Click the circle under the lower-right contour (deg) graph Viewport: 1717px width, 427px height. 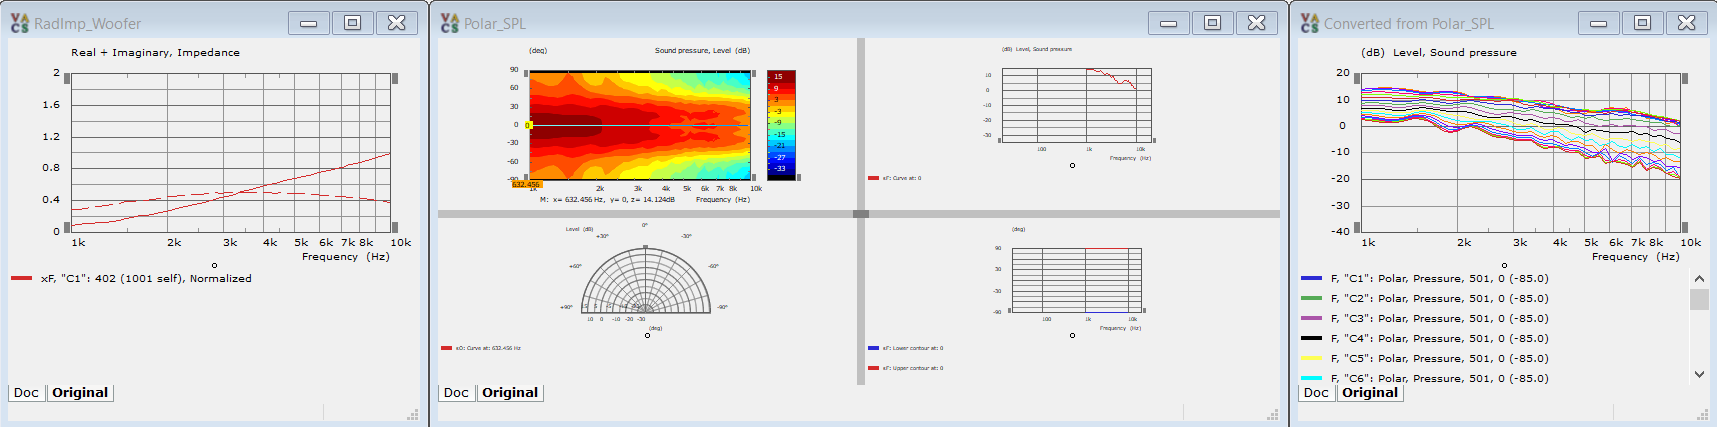1072,335
